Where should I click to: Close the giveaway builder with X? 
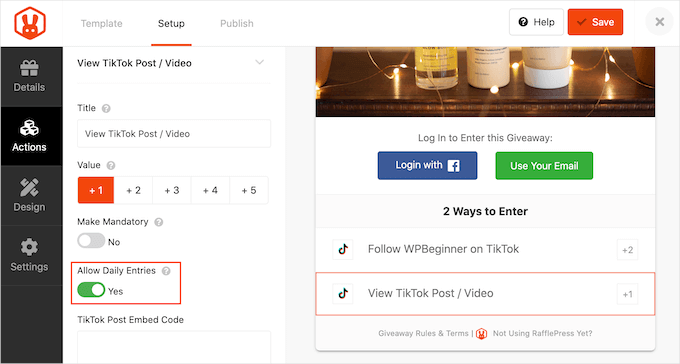tap(660, 22)
